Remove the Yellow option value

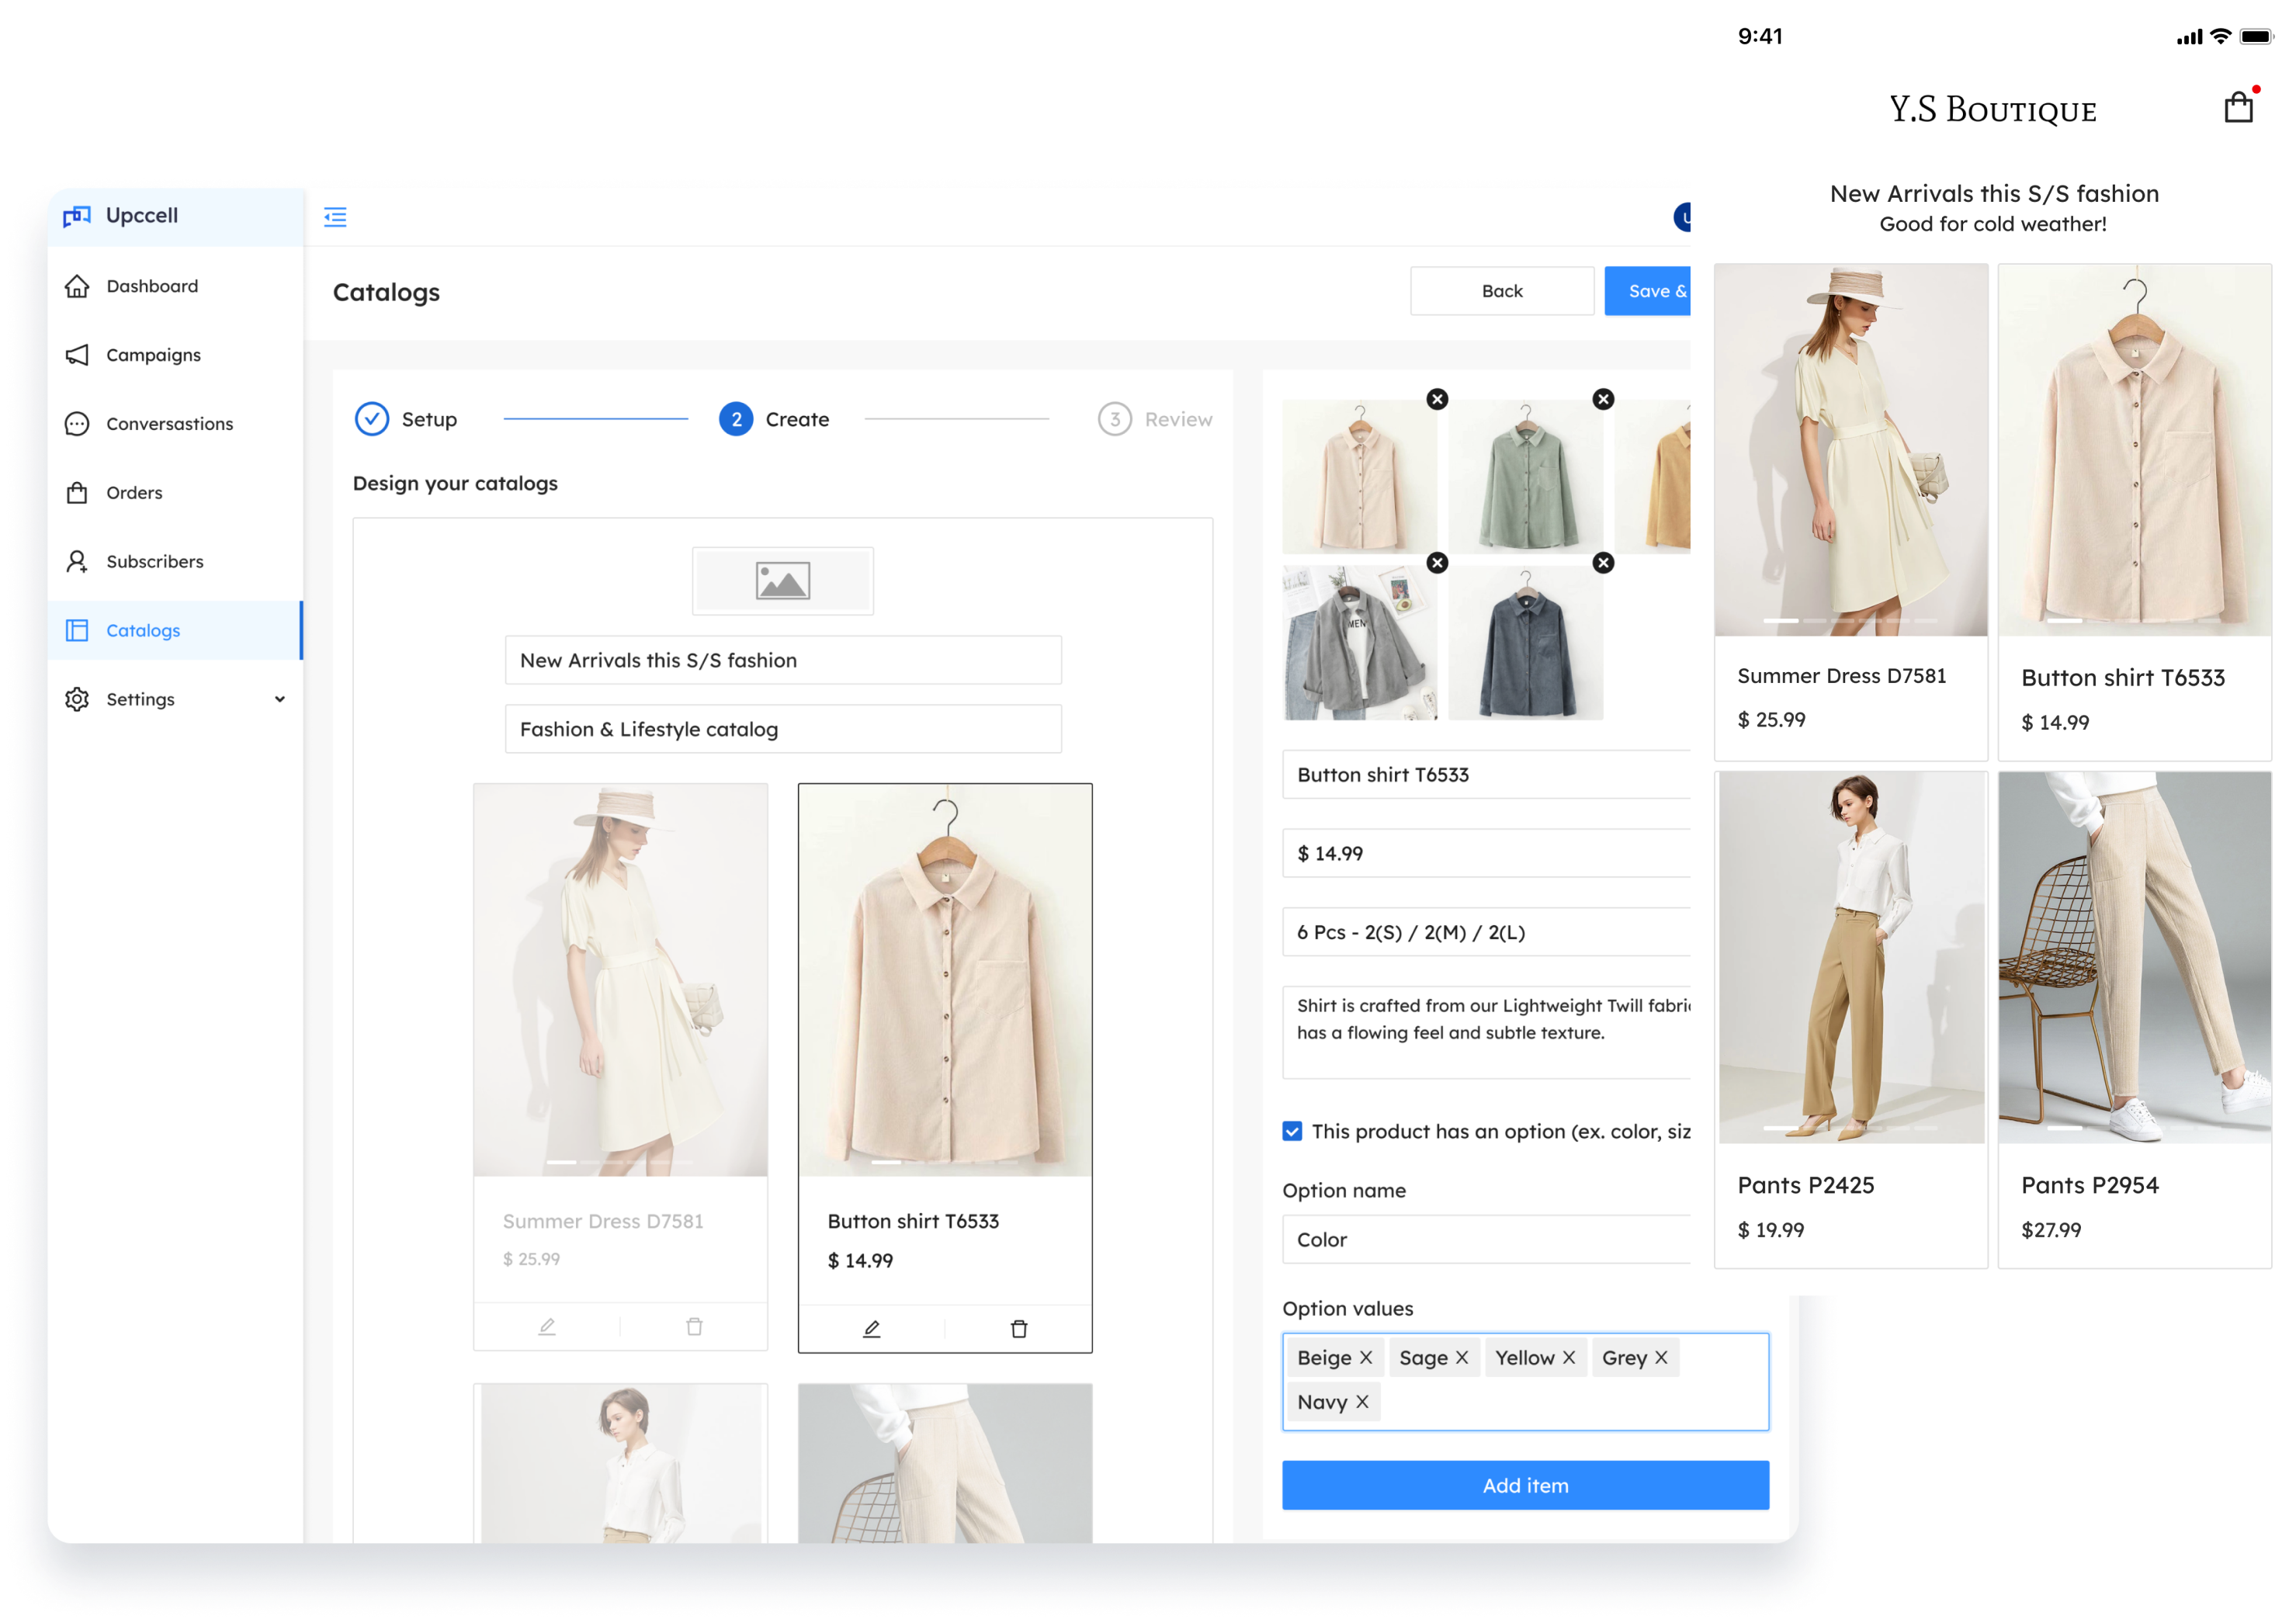click(x=1568, y=1358)
